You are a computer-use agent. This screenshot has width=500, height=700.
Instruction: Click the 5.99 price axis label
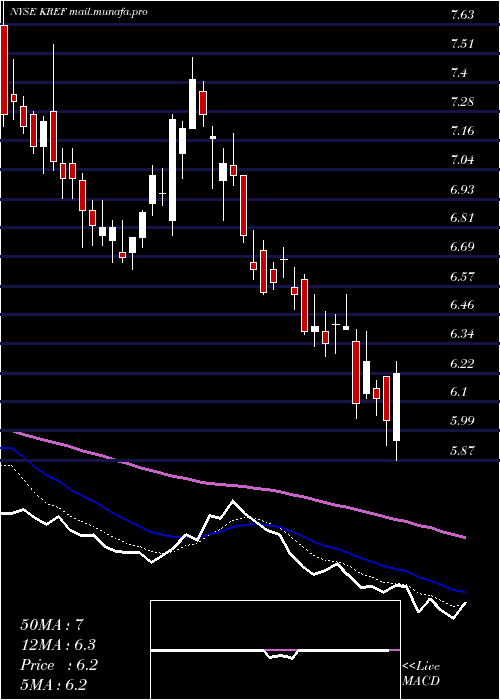point(462,421)
